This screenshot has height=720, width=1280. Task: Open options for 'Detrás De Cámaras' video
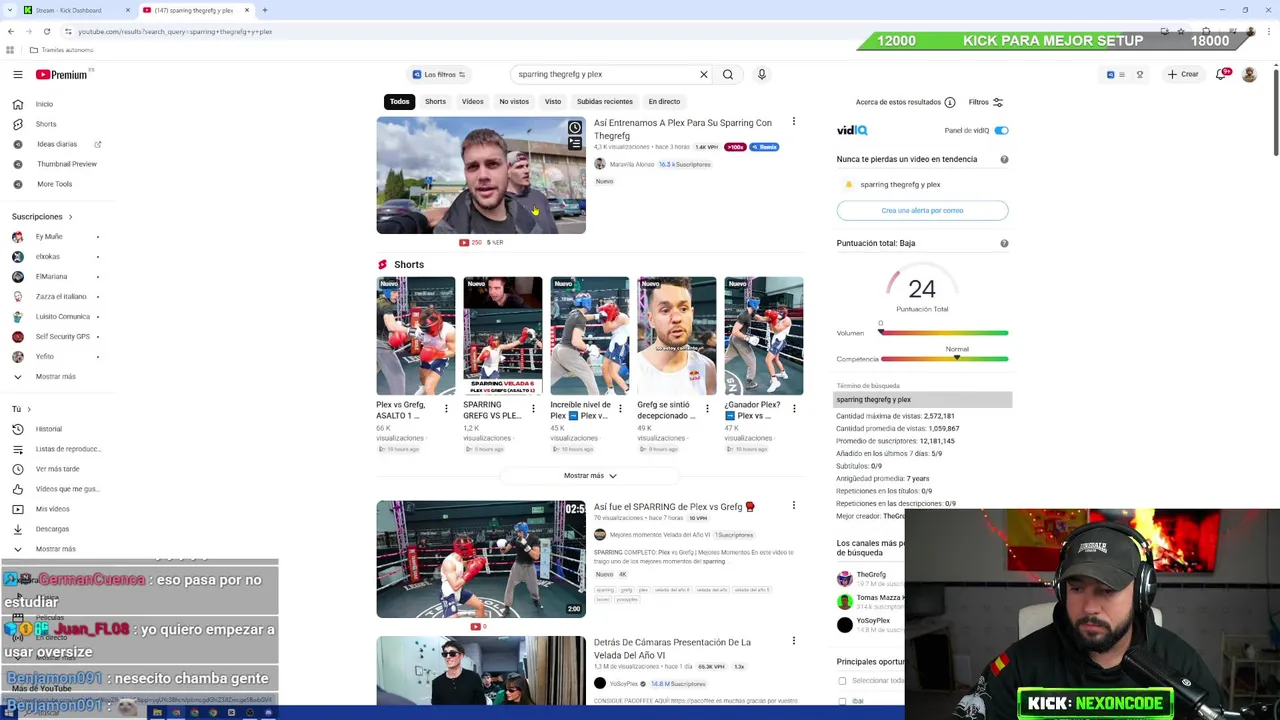click(x=794, y=641)
